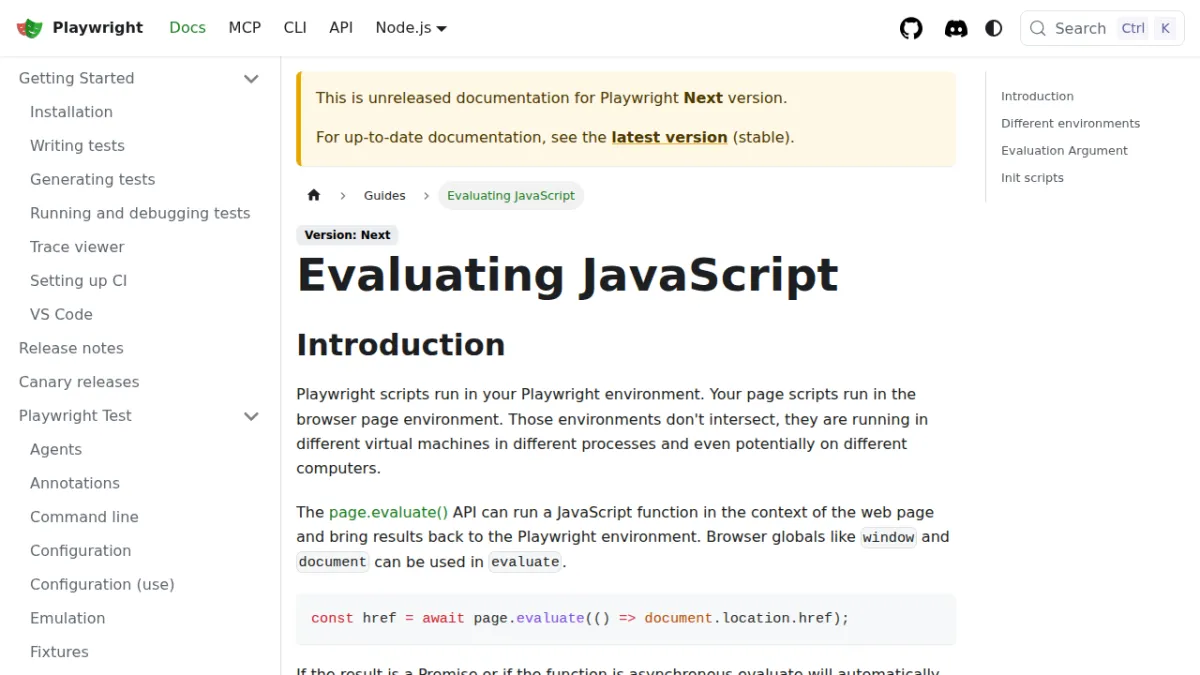Click the Playwright masks logo icon
This screenshot has width=1200, height=675.
coord(30,28)
